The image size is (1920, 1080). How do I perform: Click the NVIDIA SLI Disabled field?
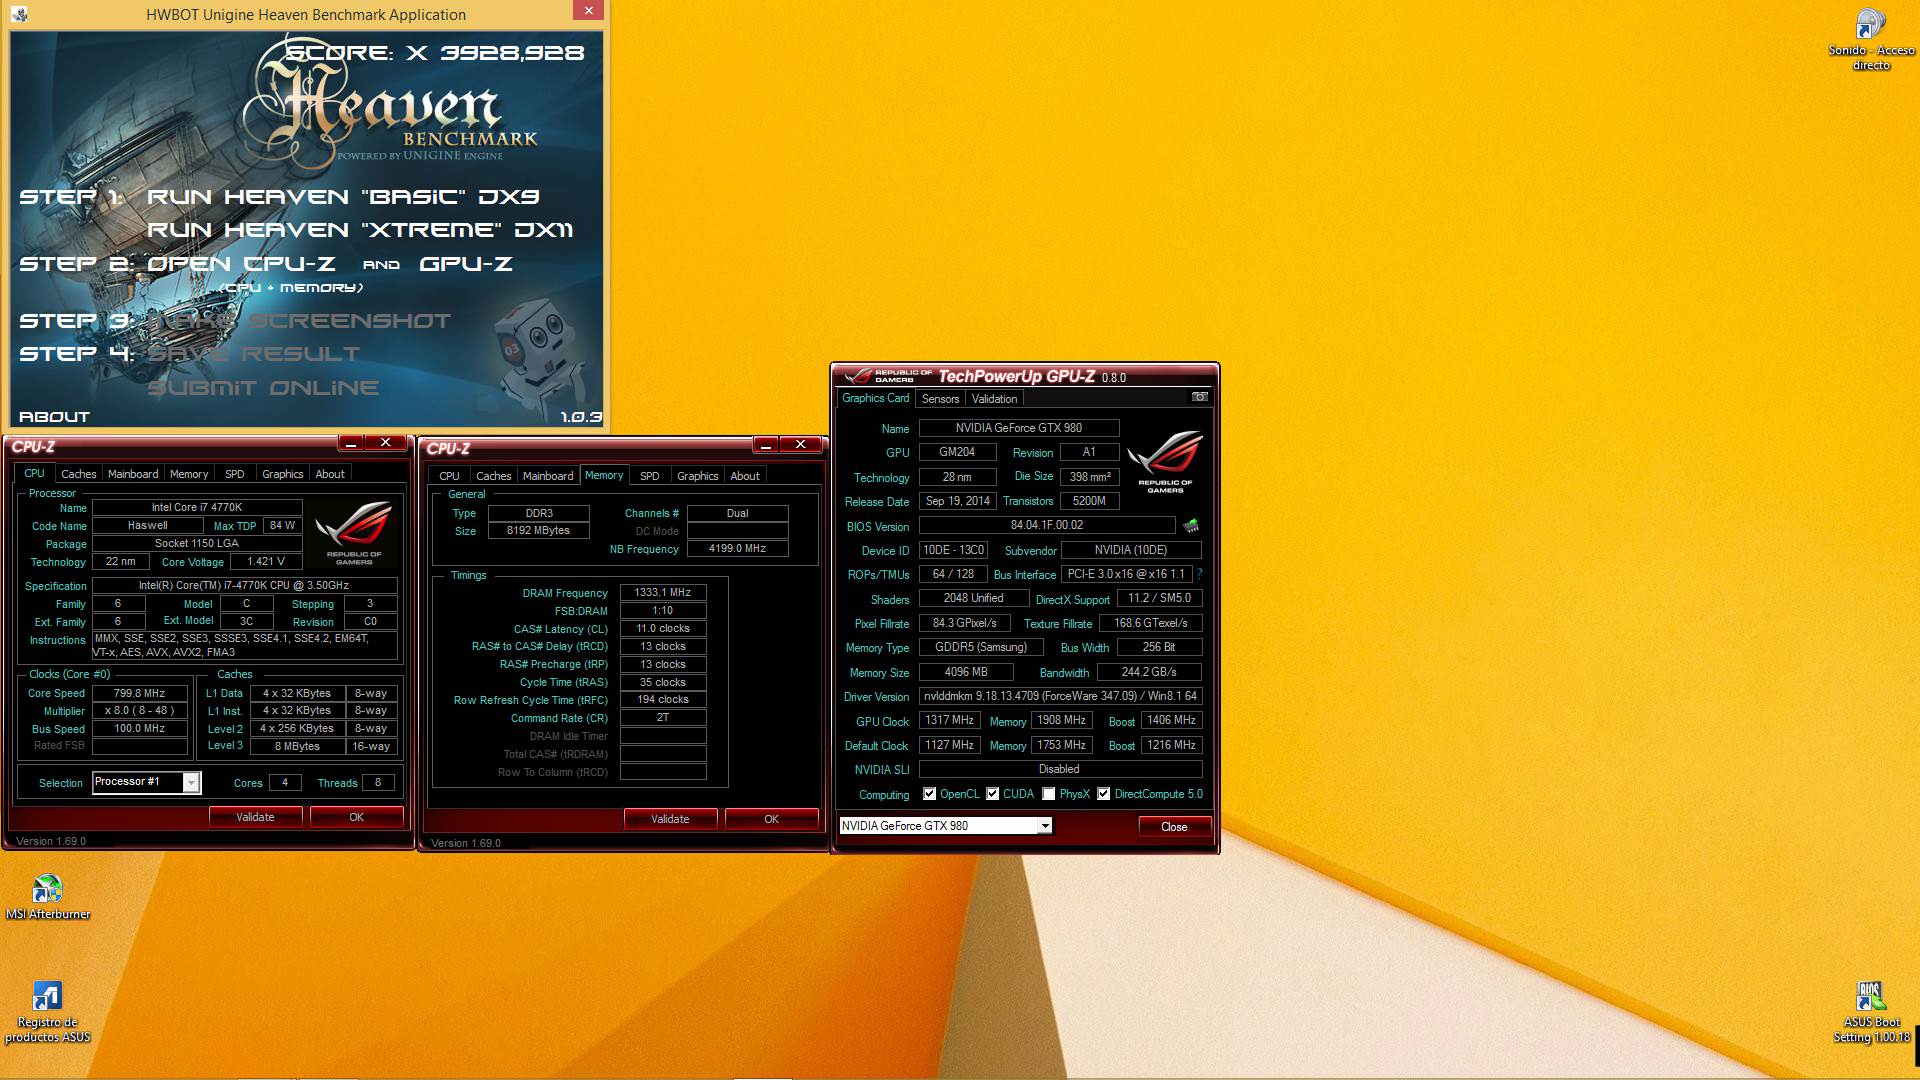click(x=1060, y=769)
